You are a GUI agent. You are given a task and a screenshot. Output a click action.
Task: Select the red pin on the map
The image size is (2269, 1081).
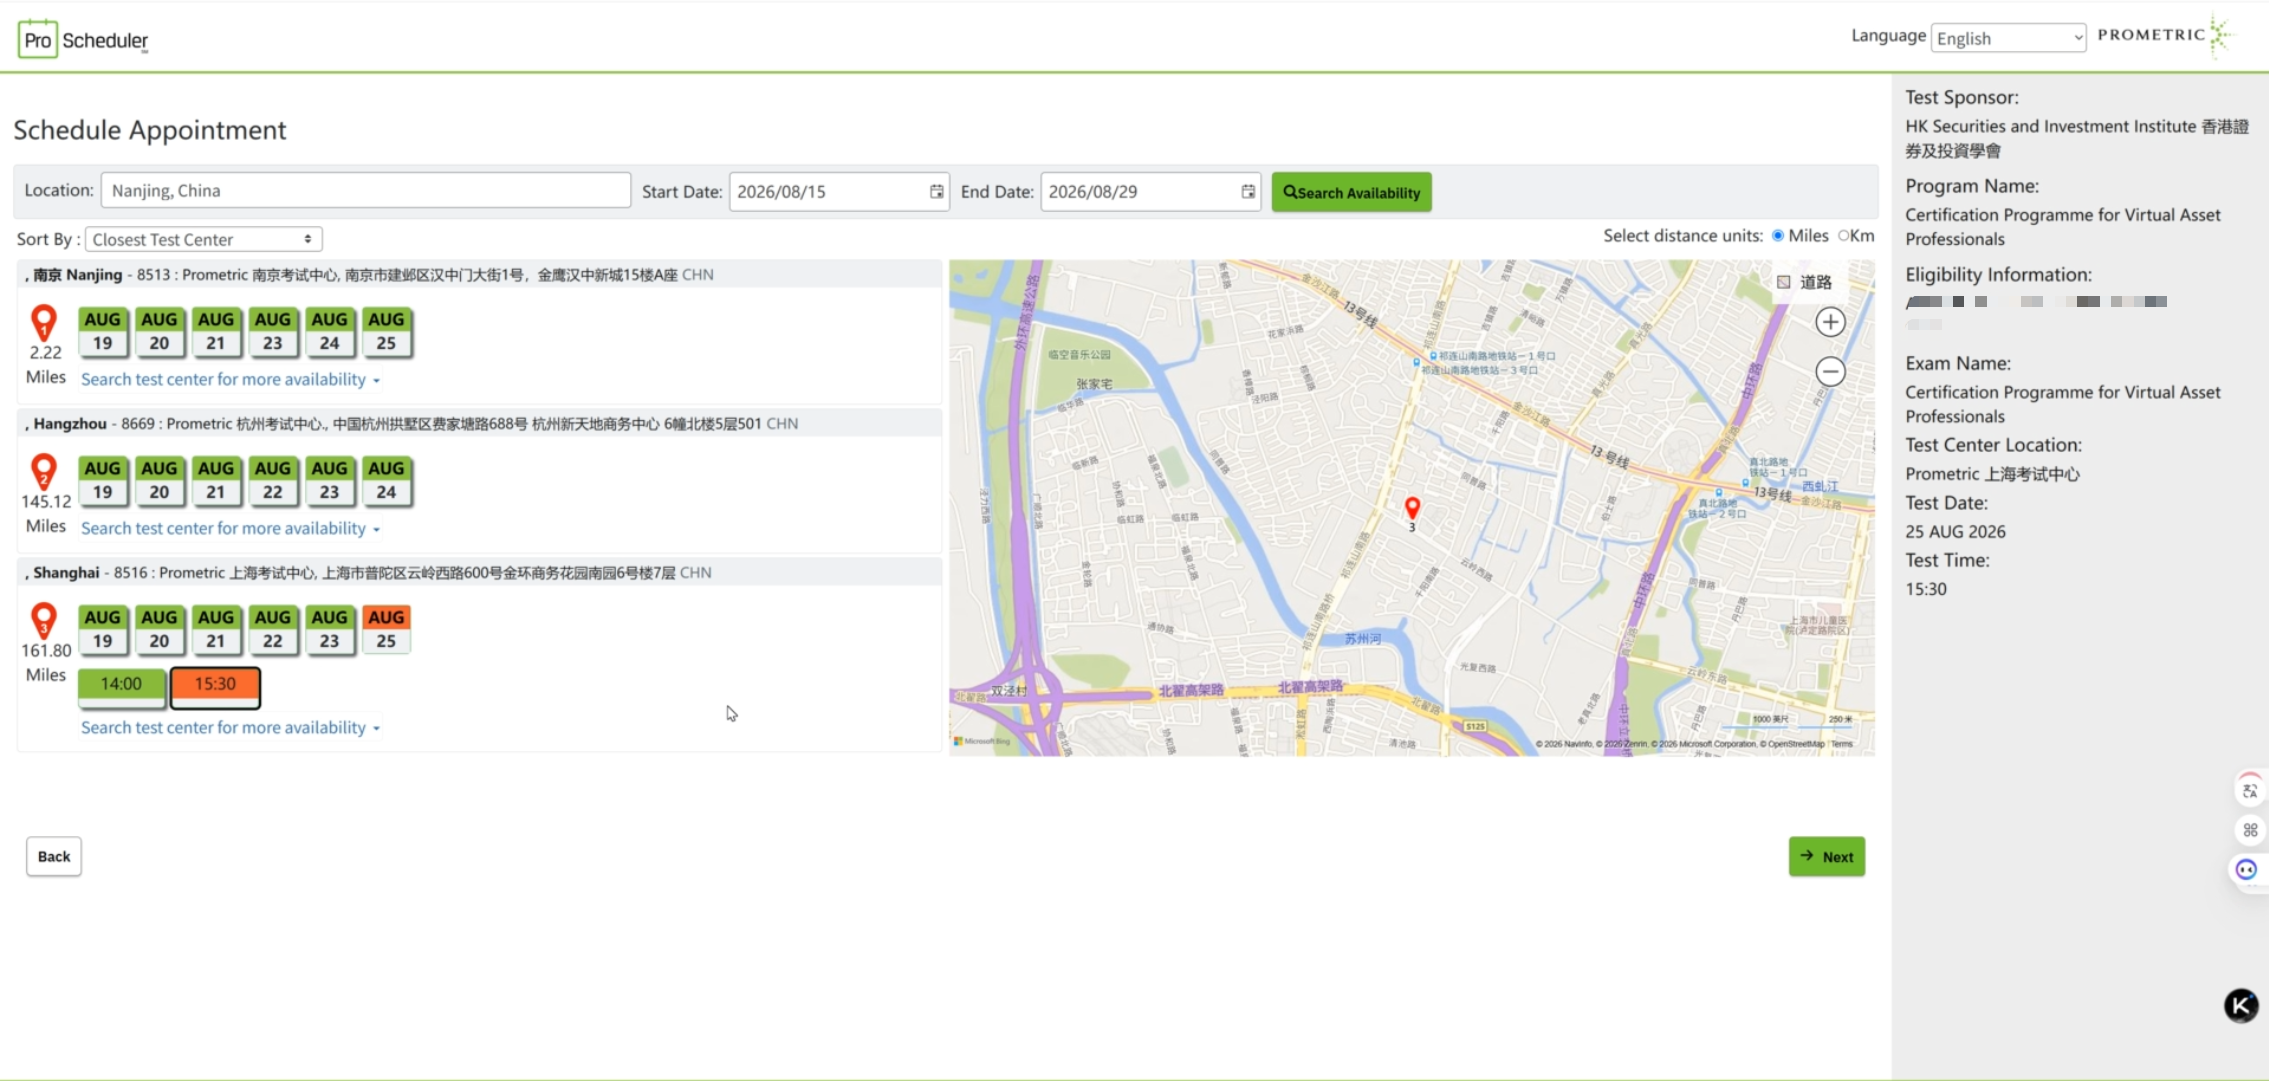coord(1412,509)
